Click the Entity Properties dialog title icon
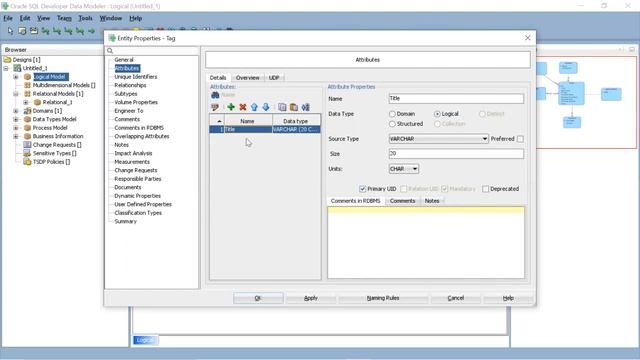This screenshot has width=640, height=360. [112, 38]
